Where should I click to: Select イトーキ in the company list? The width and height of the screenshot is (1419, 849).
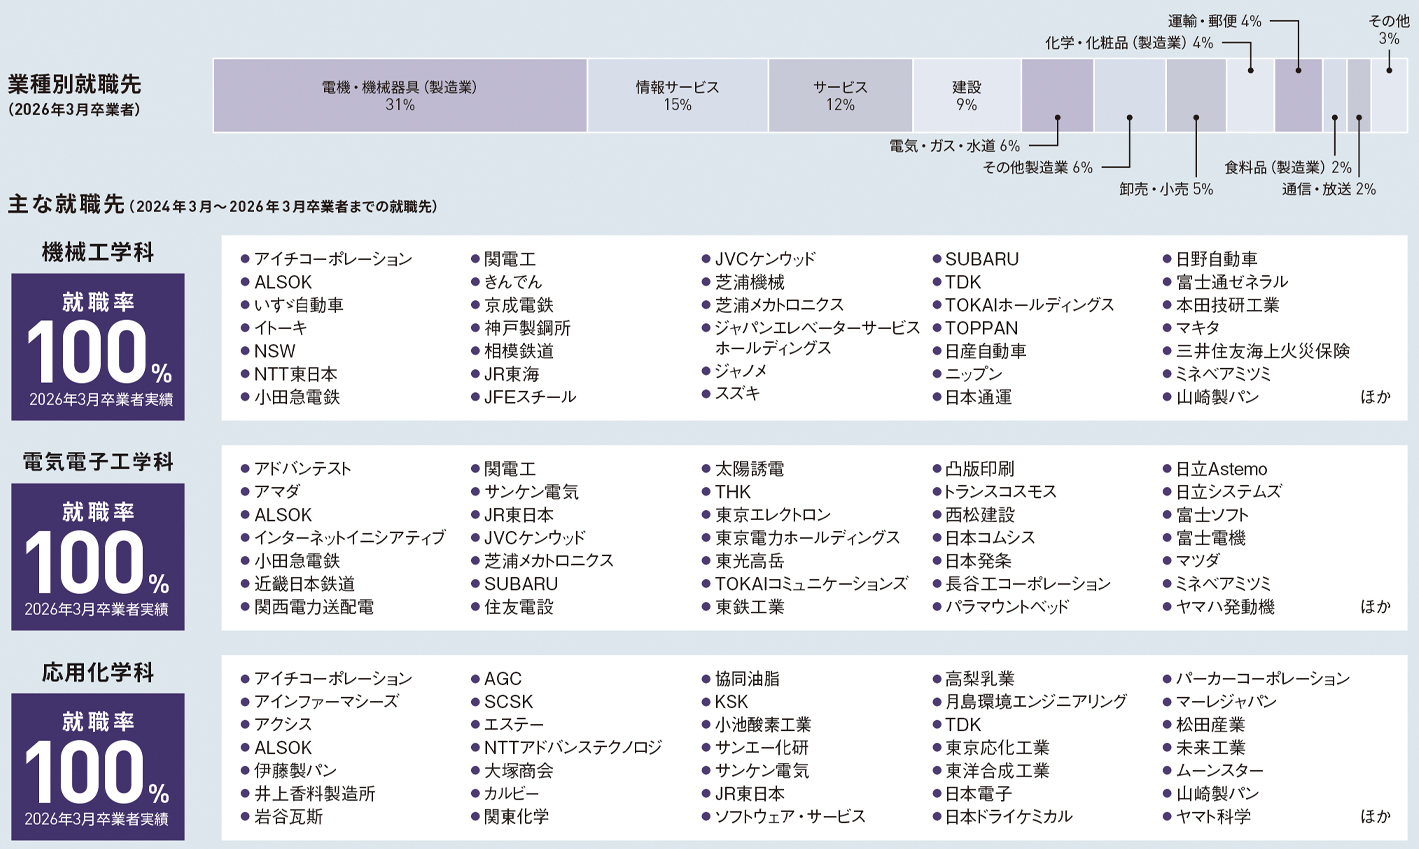[x=281, y=328]
